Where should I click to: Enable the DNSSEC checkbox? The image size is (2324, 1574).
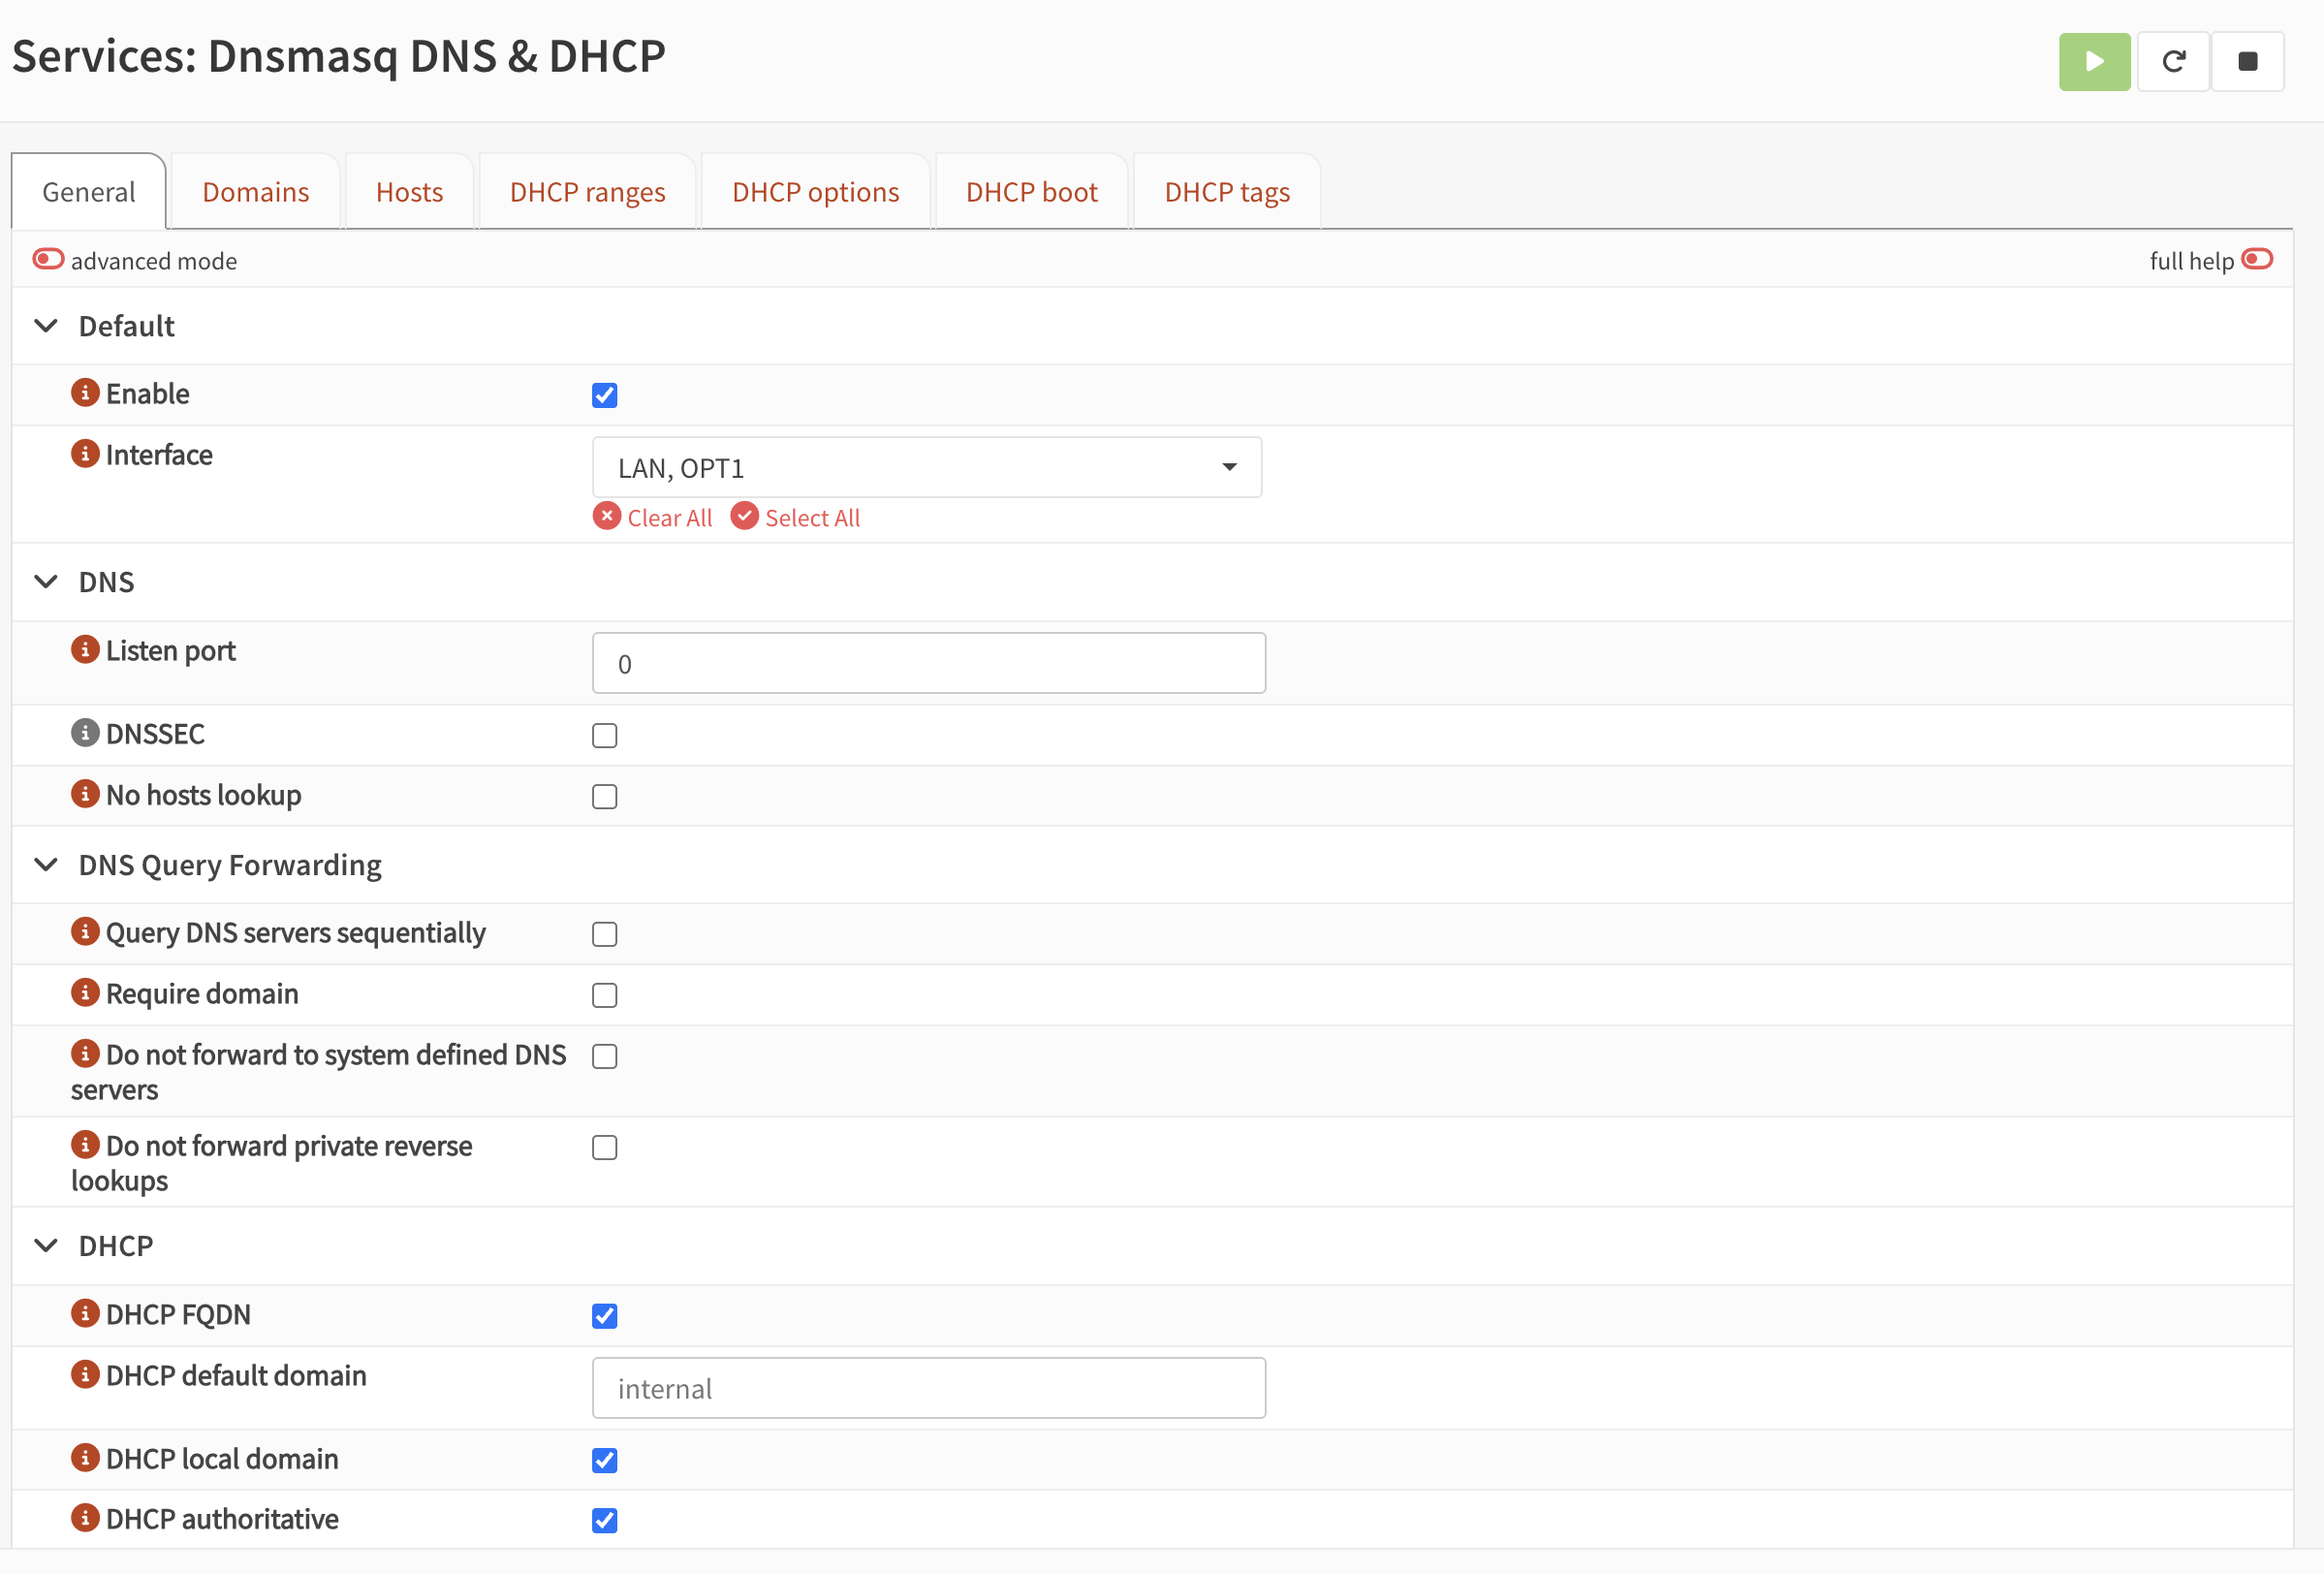(604, 736)
